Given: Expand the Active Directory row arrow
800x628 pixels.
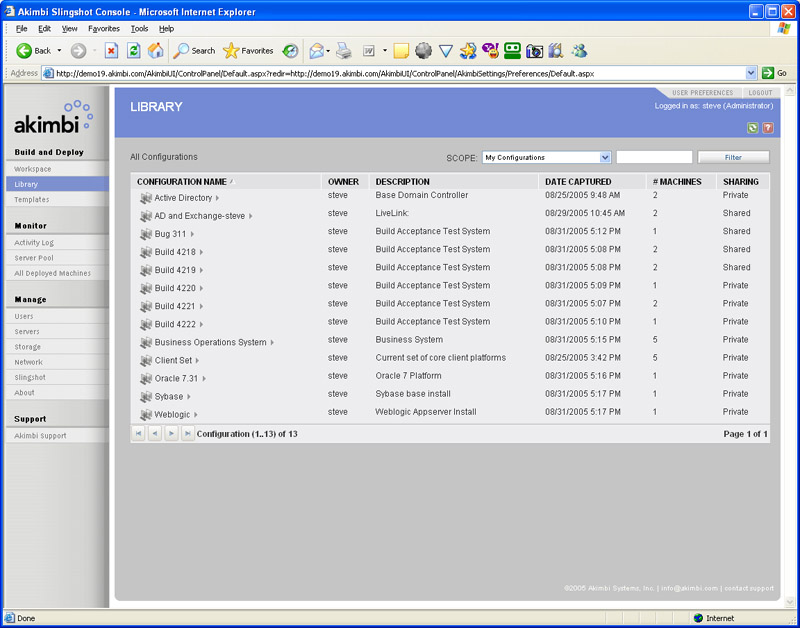Looking at the screenshot, I should (217, 198).
